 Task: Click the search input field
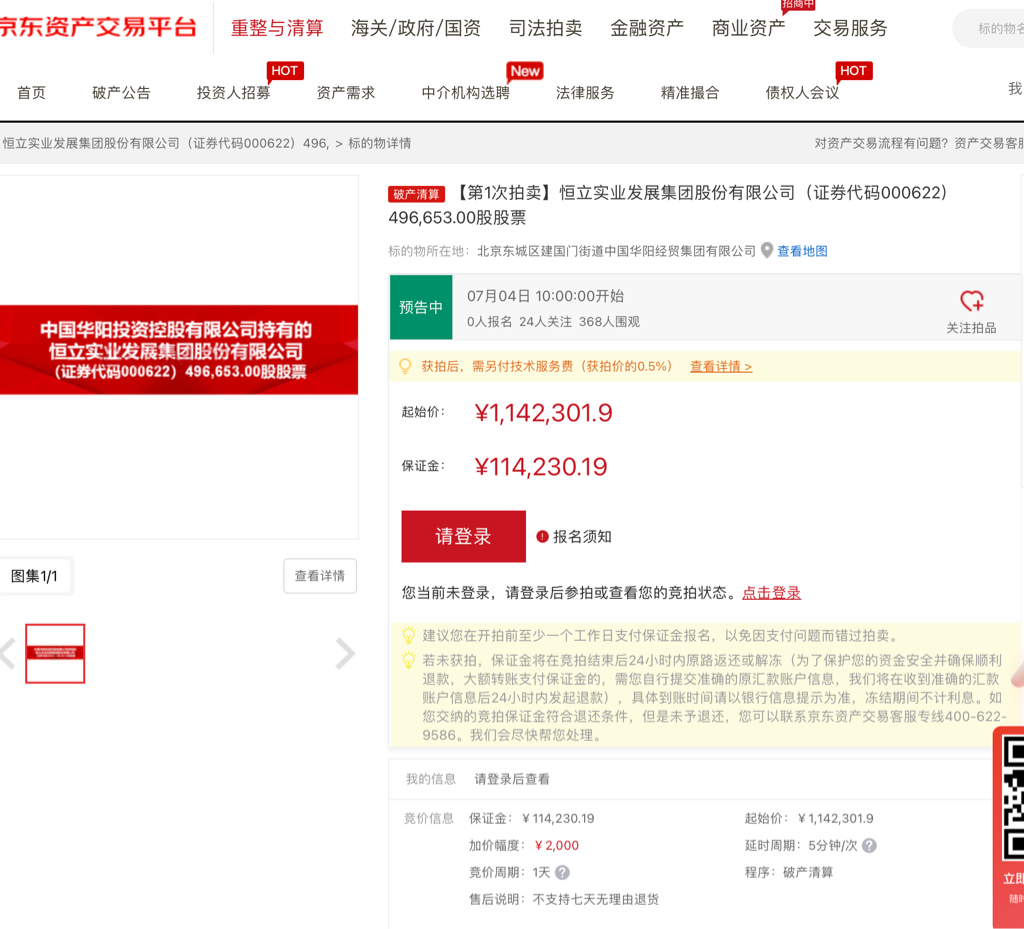click(989, 28)
